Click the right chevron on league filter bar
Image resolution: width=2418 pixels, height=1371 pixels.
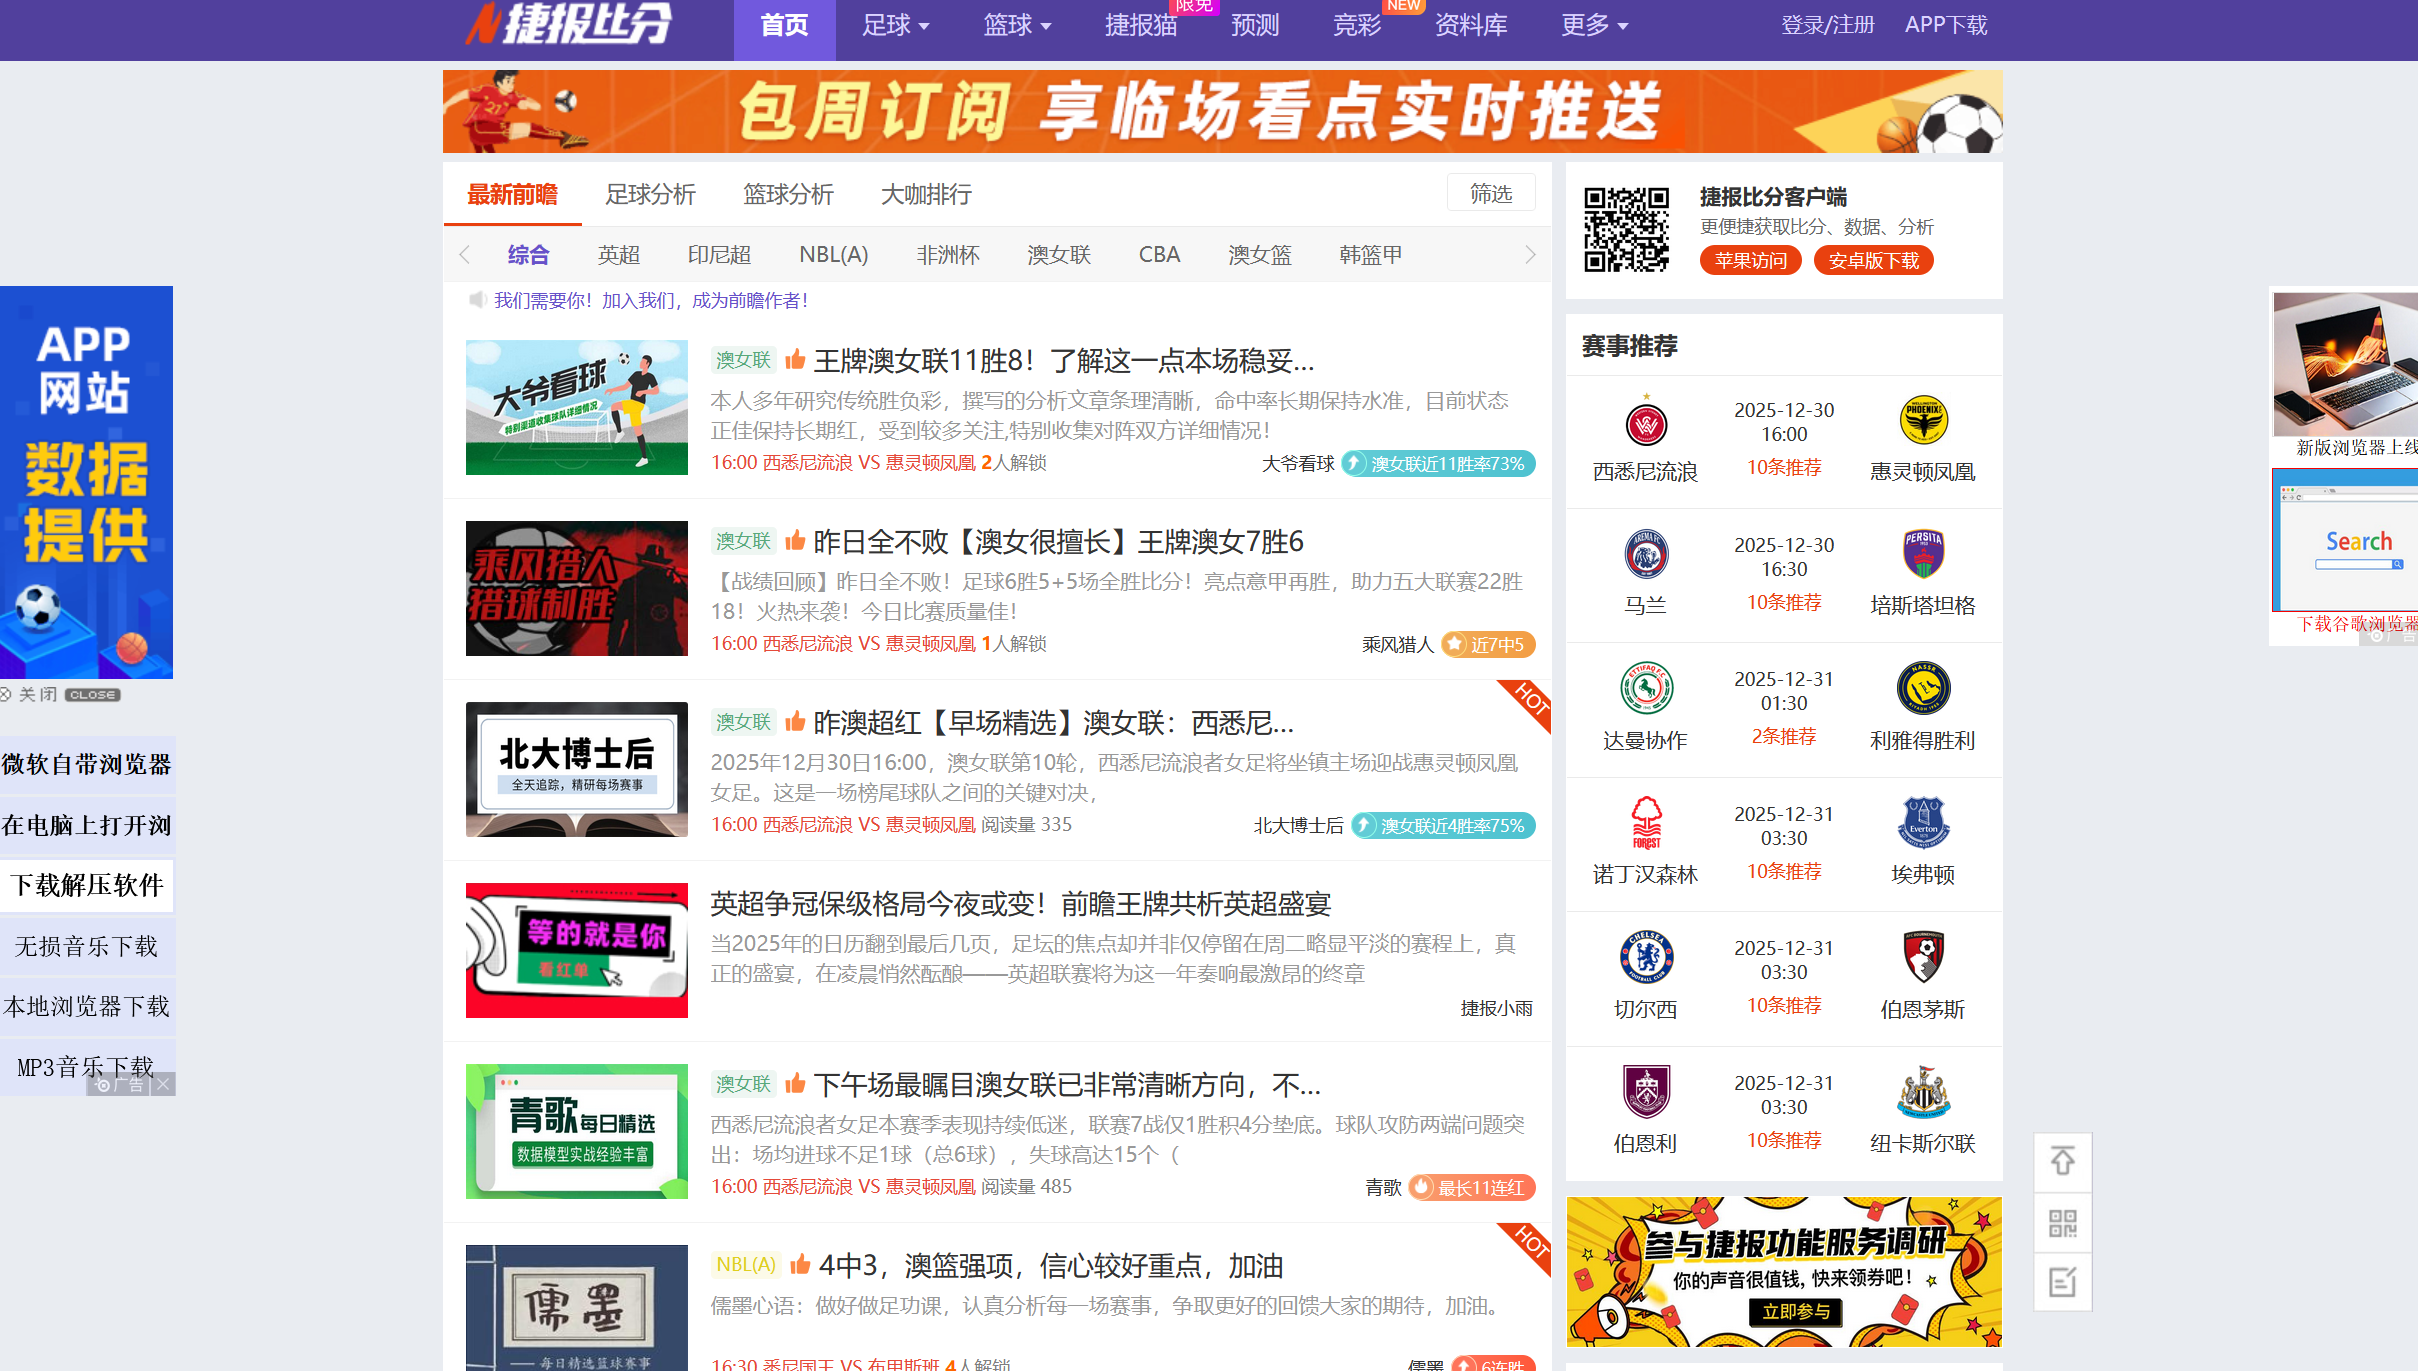point(1529,255)
